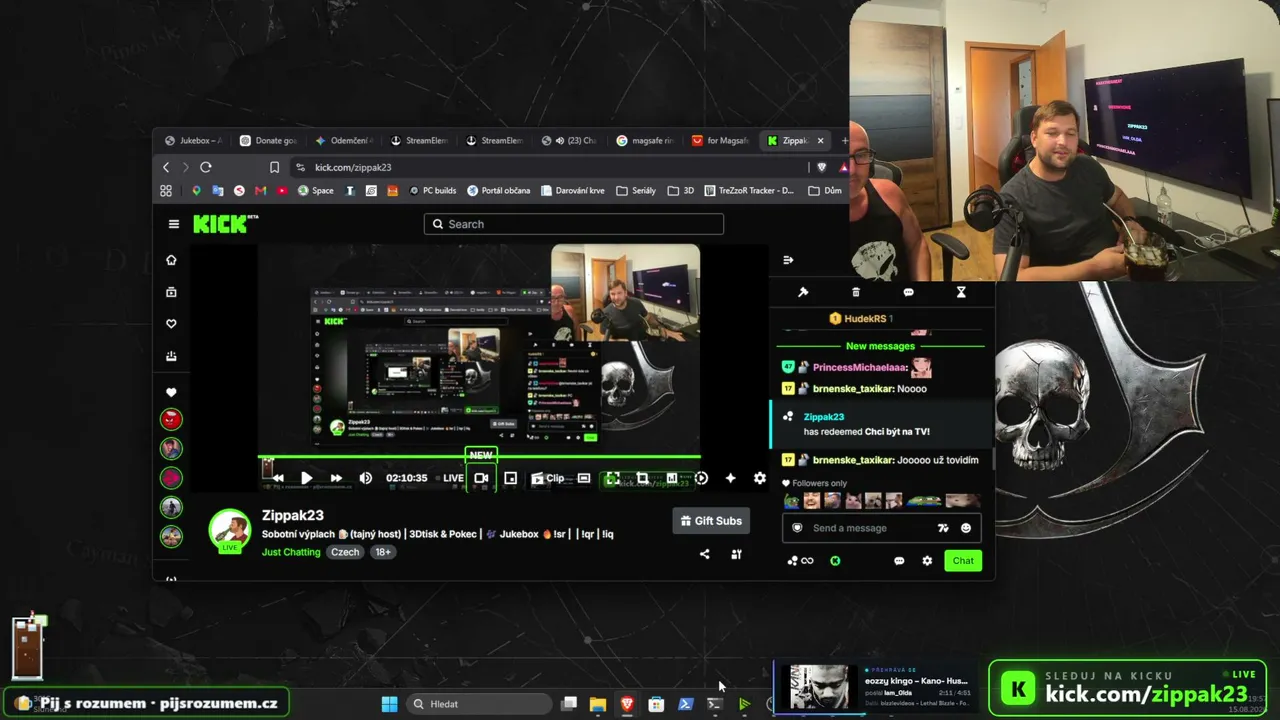Go back in browser history
The width and height of the screenshot is (1280, 720).
coord(166,167)
